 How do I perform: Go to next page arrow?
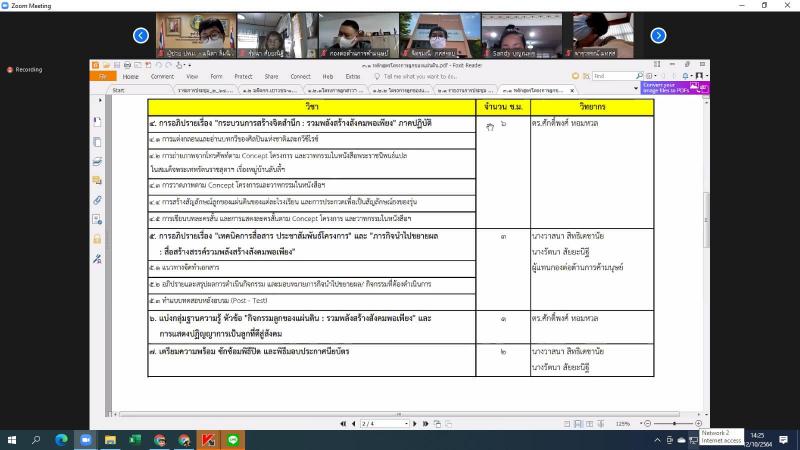[415, 424]
